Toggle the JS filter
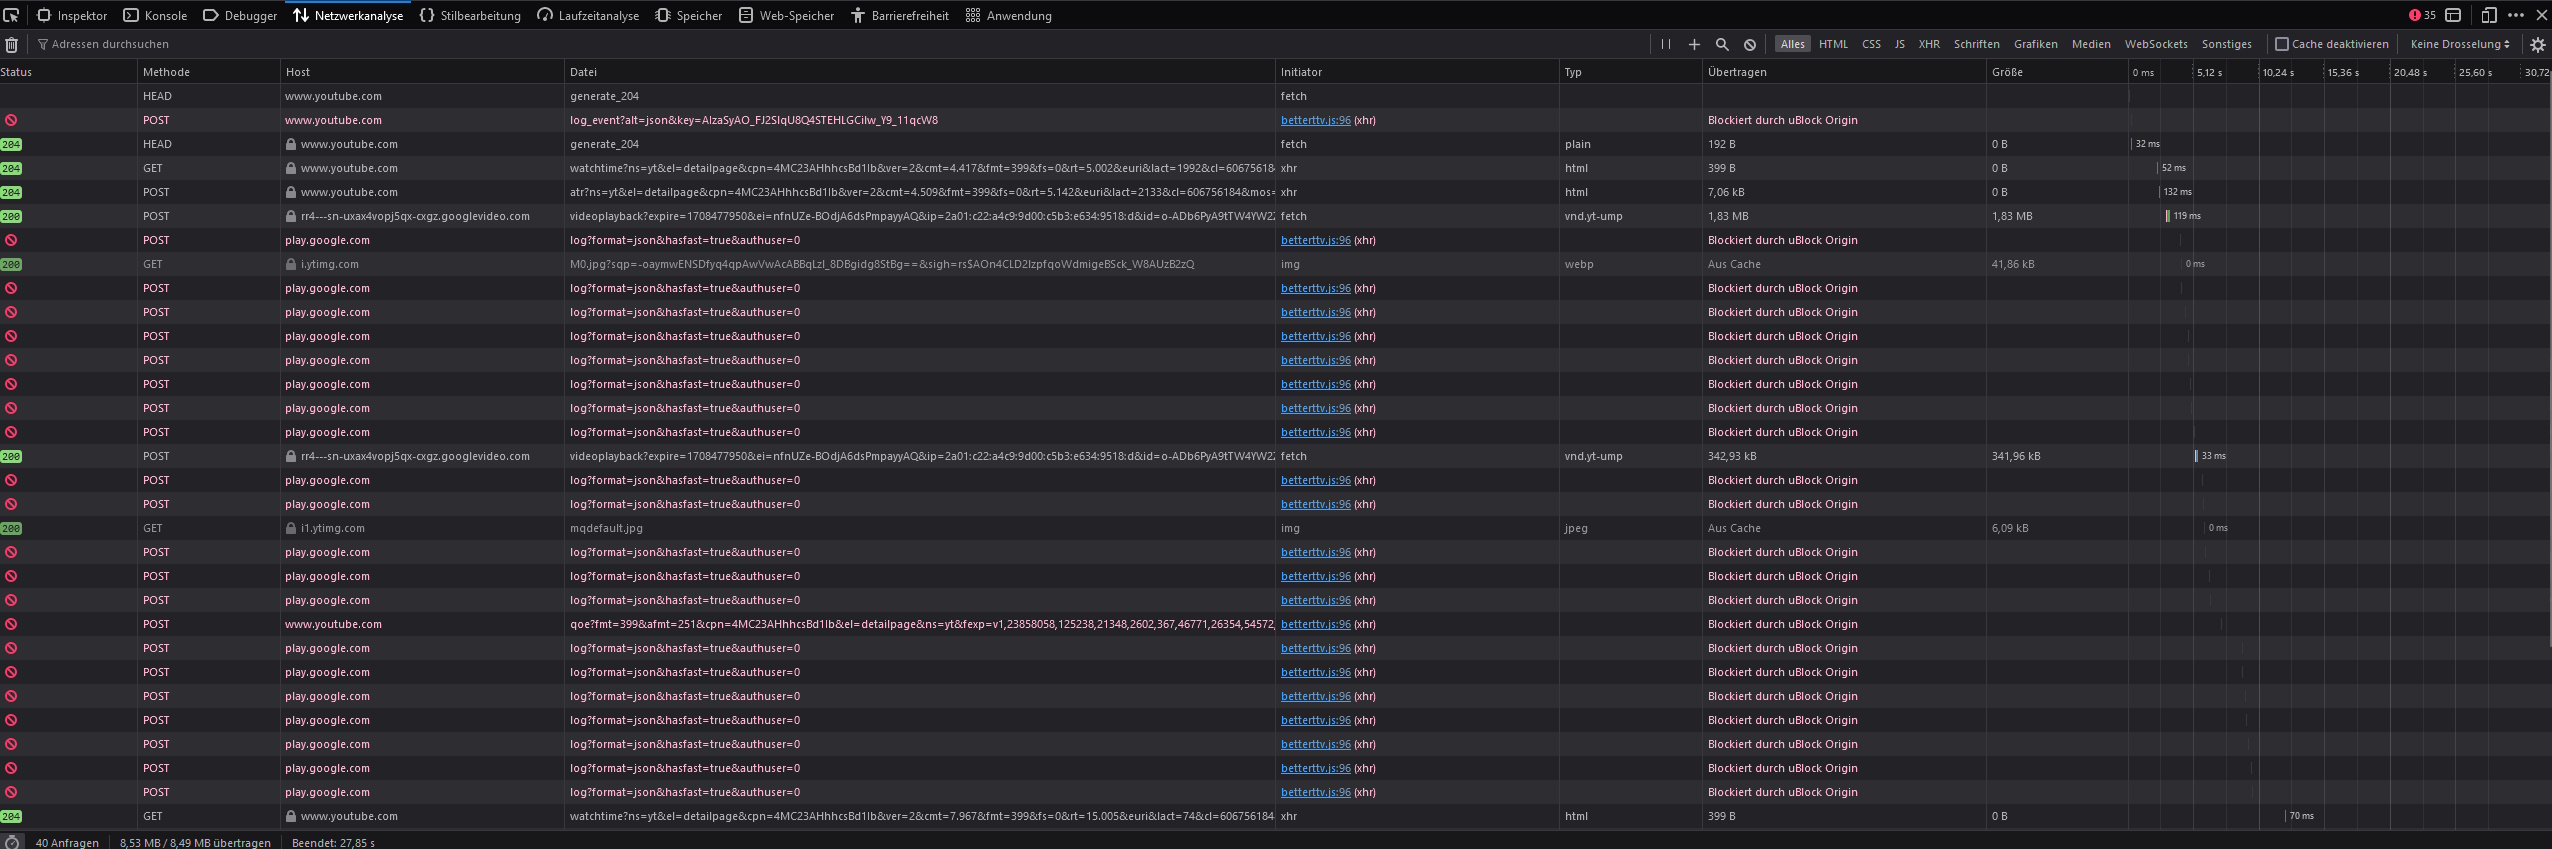The image size is (2552, 849). tap(1899, 44)
